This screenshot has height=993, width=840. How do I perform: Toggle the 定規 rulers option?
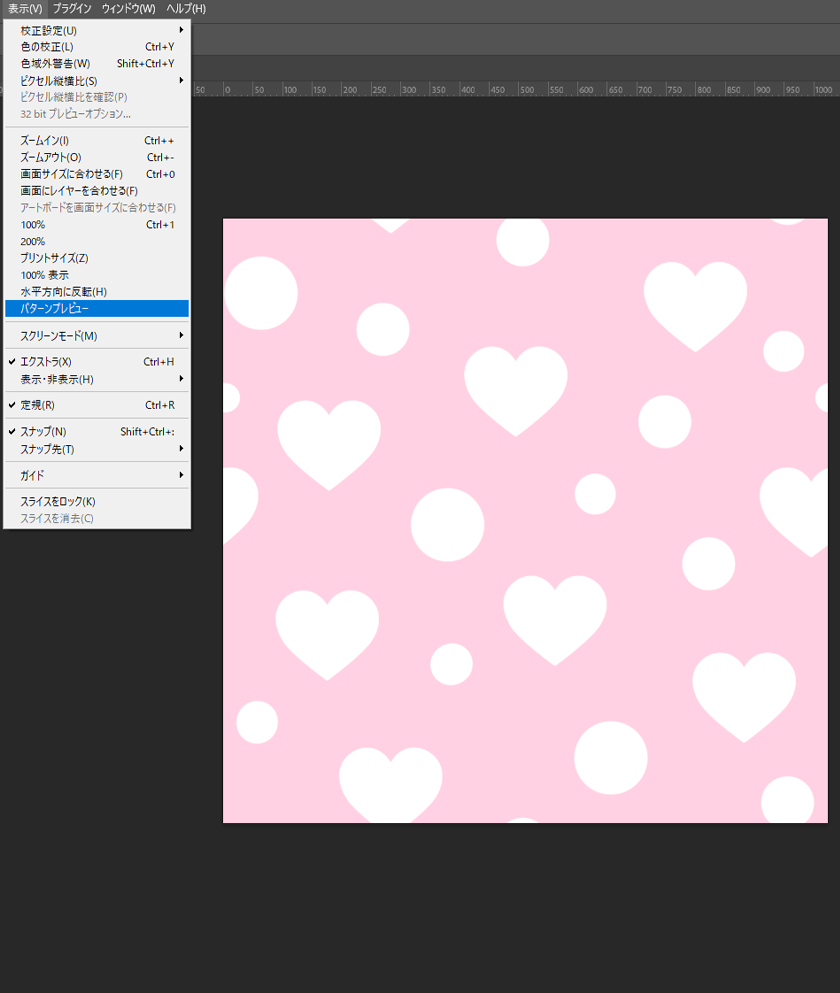click(x=37, y=405)
